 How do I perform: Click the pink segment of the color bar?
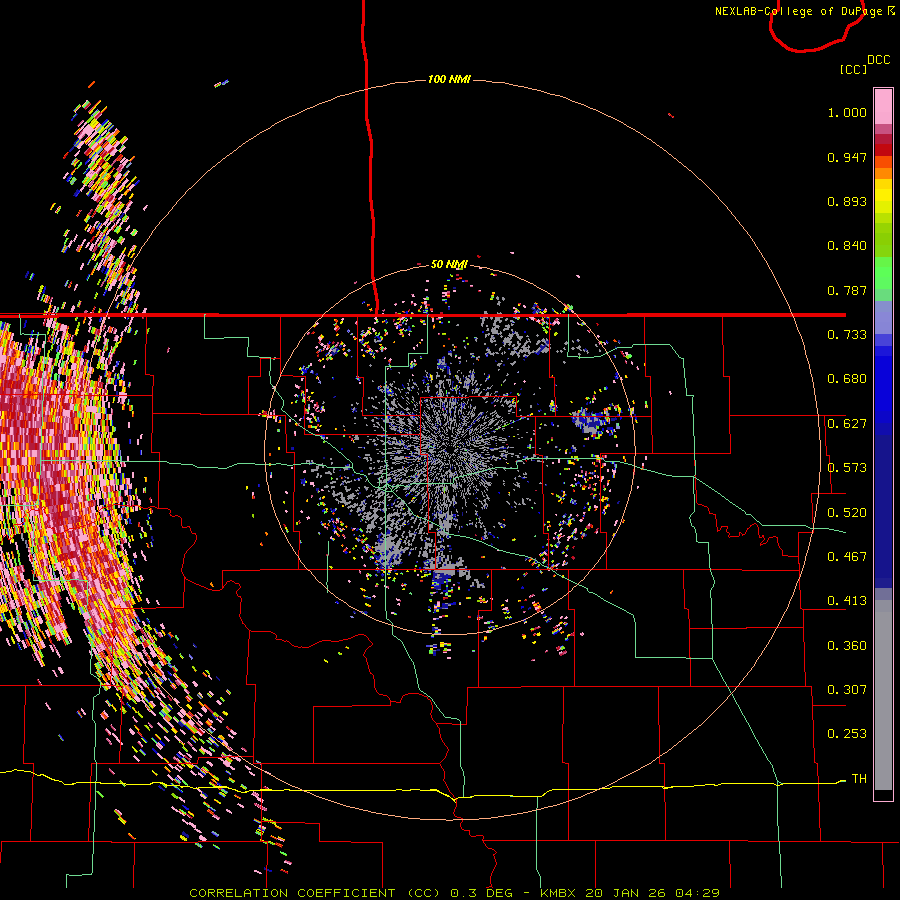[x=883, y=106]
